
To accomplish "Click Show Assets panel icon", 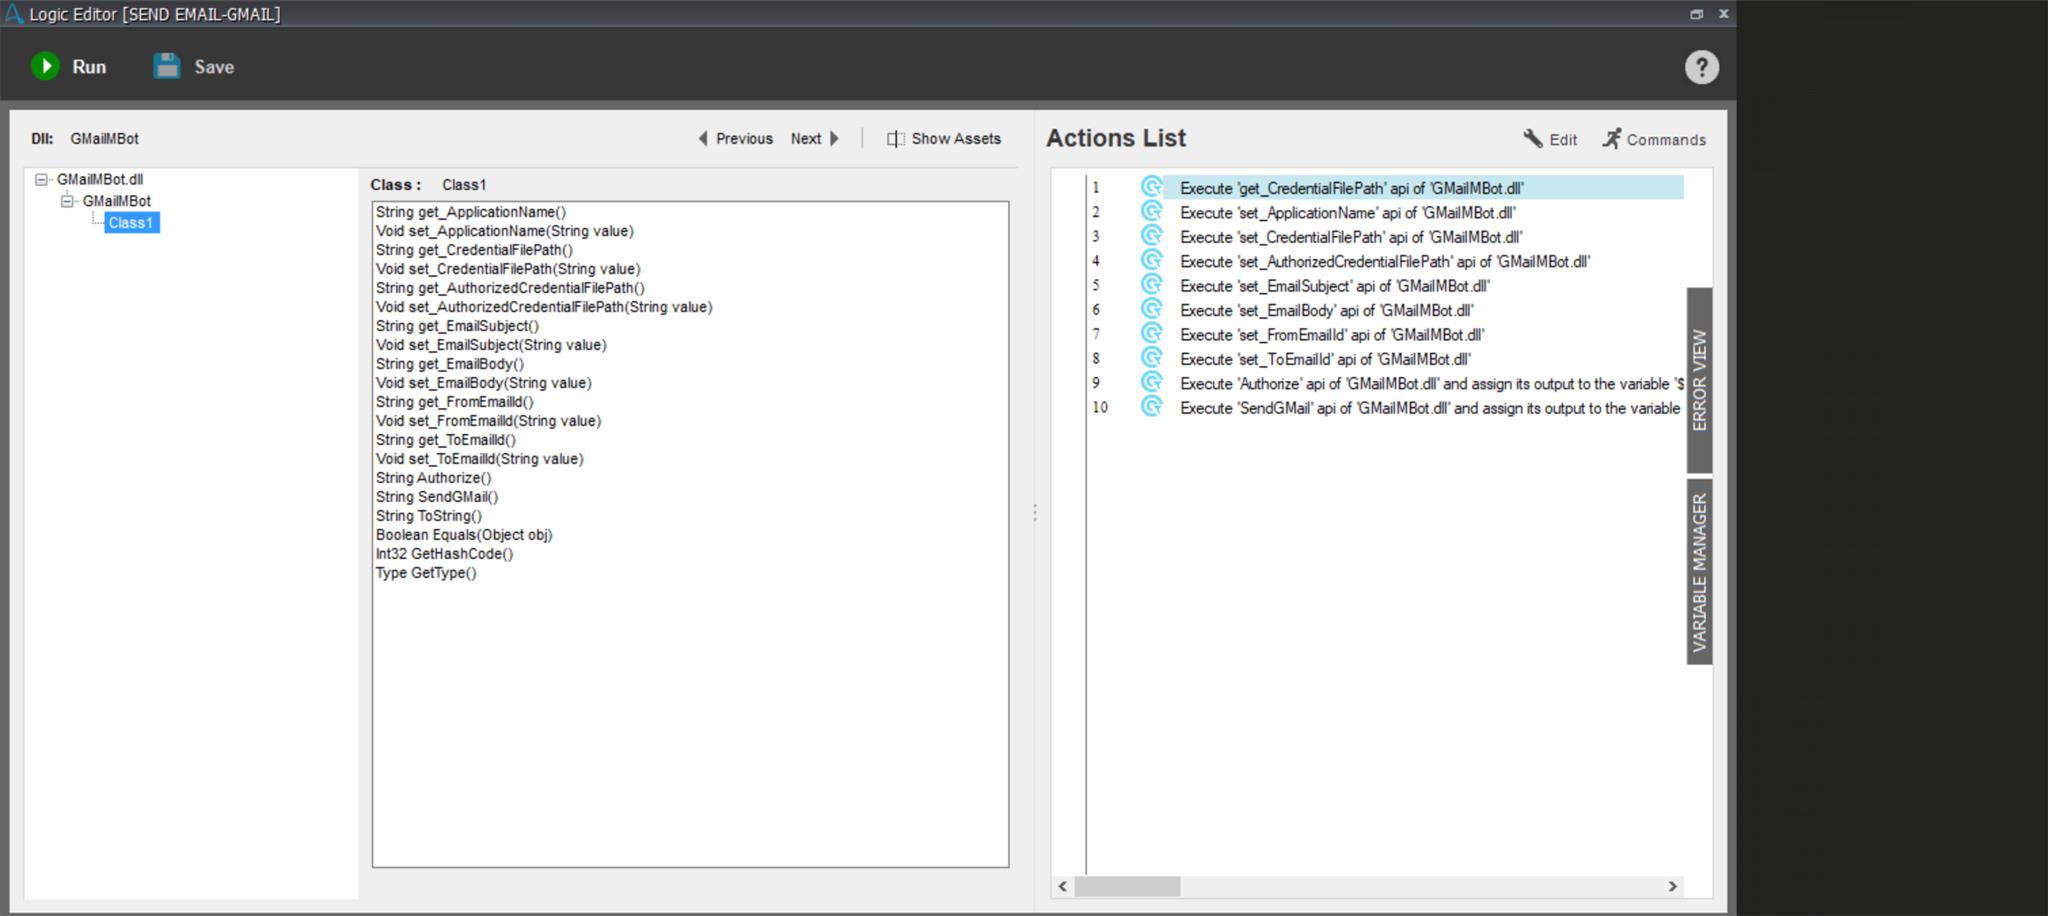I will [895, 139].
